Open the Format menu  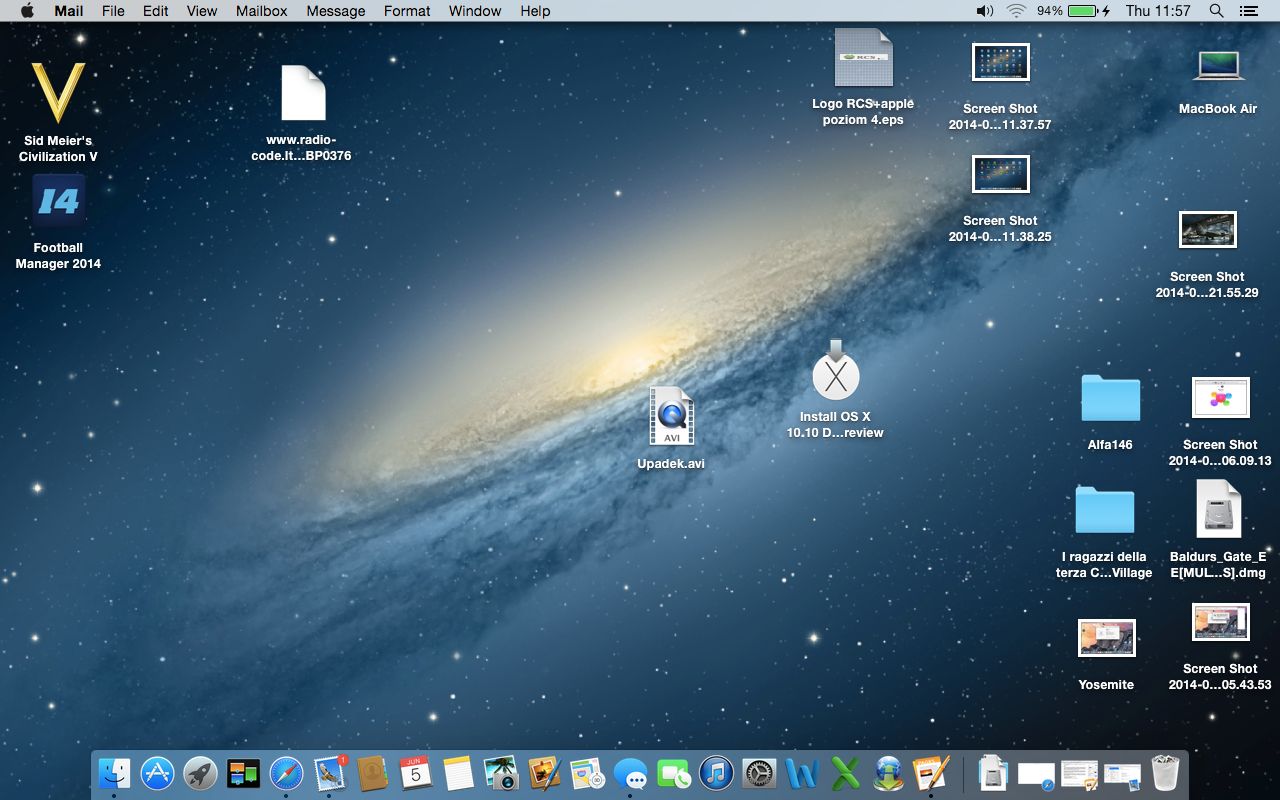407,11
